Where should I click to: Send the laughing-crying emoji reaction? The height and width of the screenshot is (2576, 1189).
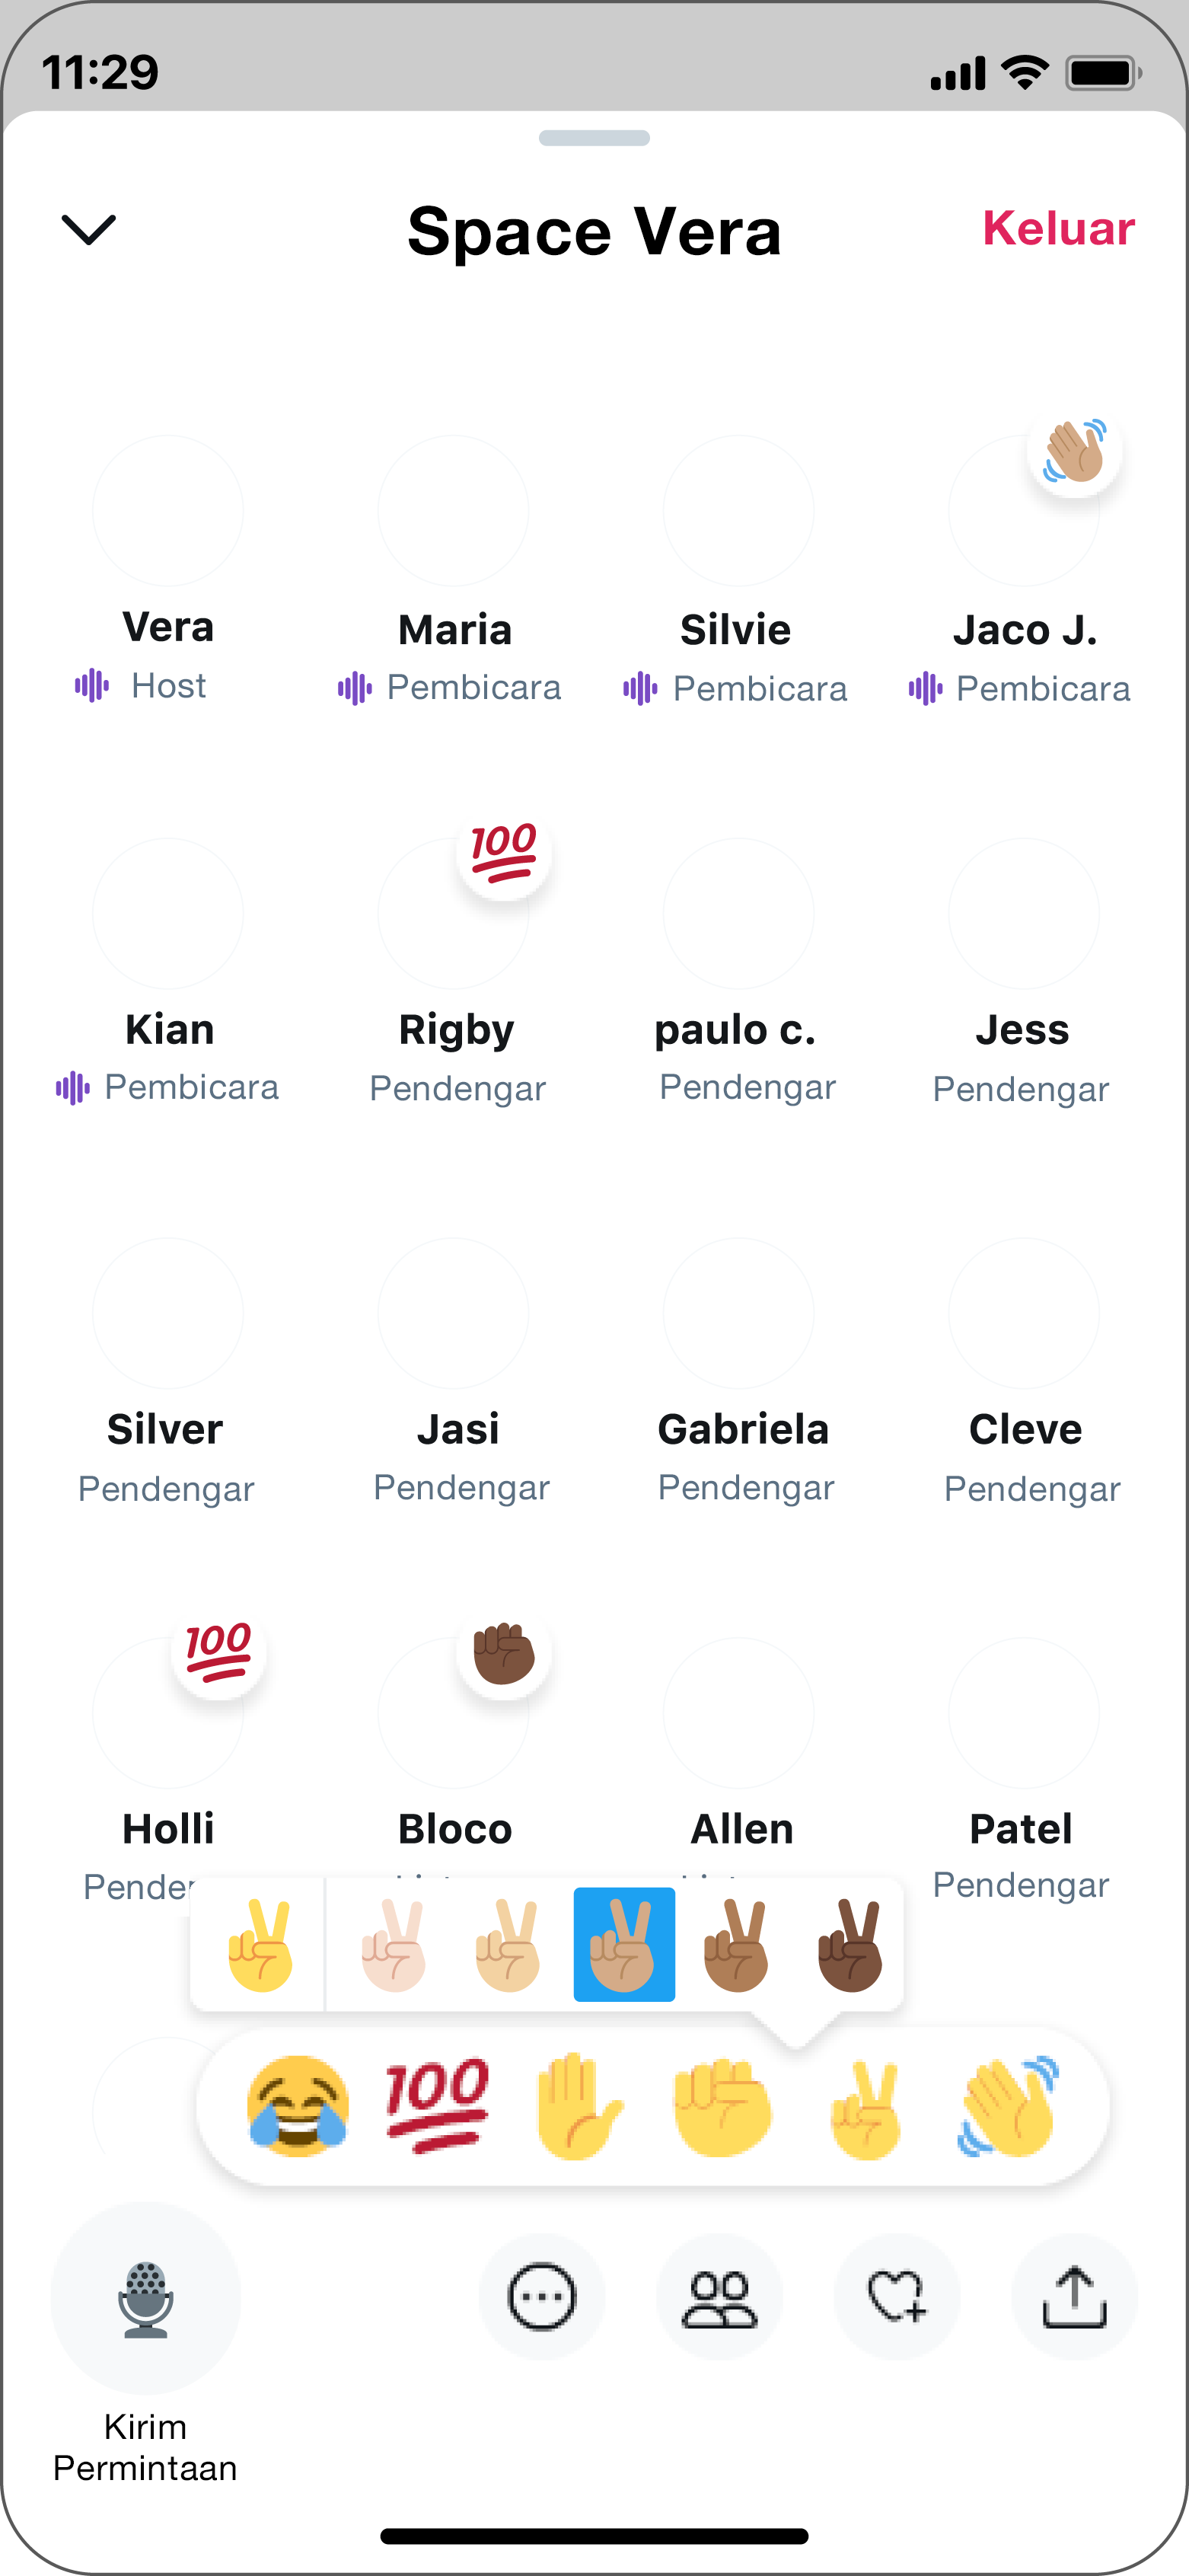(x=298, y=2106)
